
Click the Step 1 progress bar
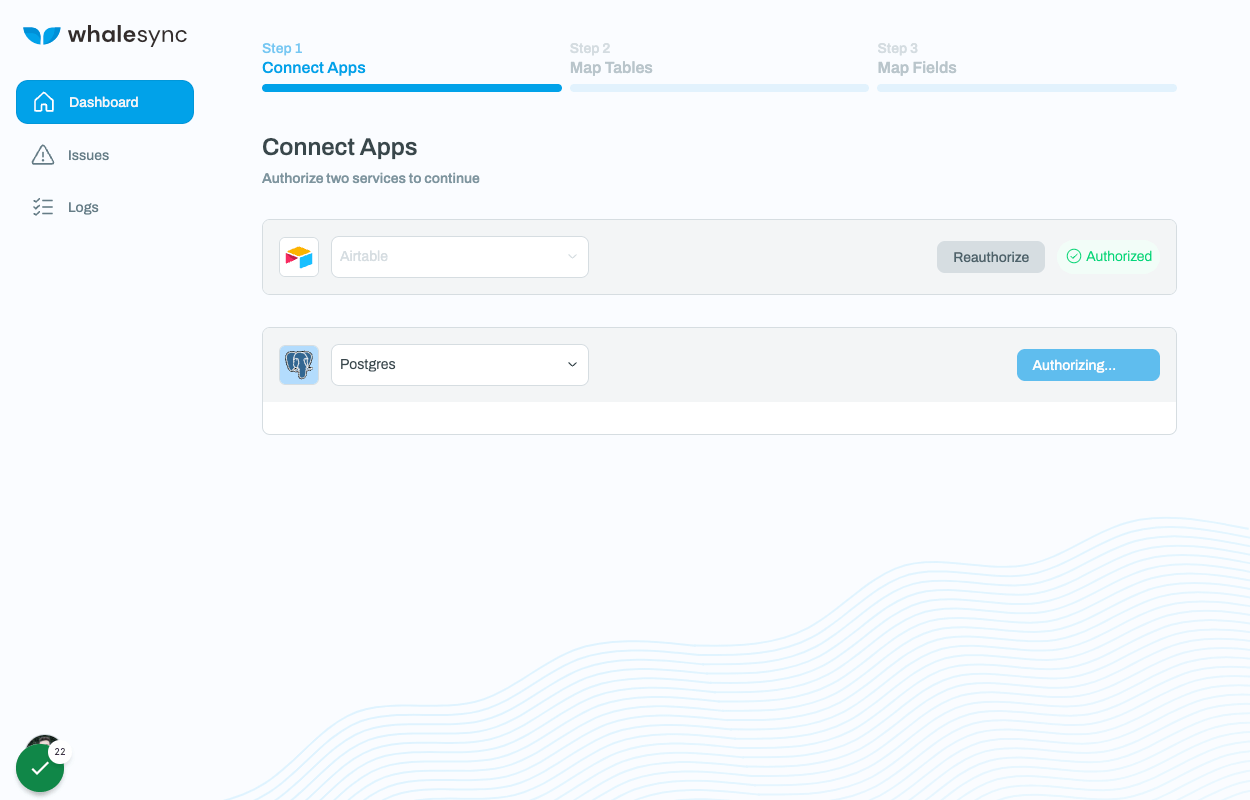coord(411,88)
